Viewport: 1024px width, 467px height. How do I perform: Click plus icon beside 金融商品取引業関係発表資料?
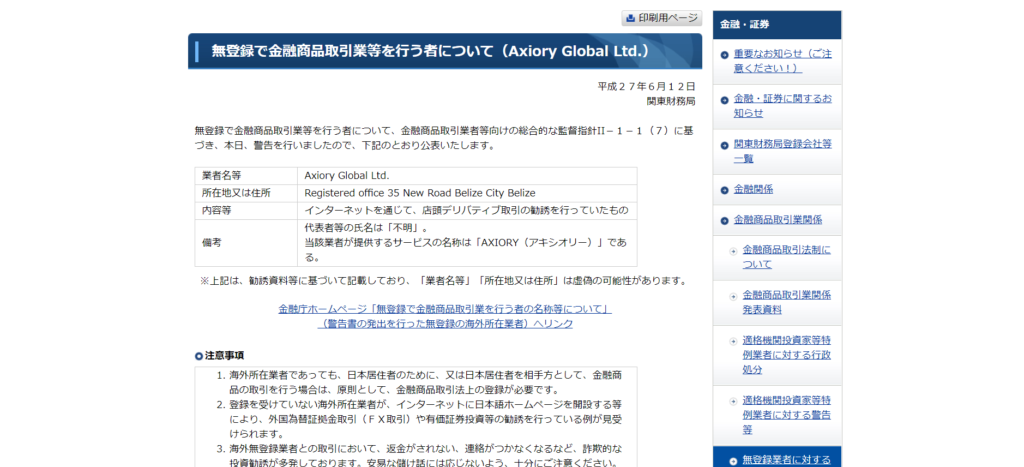tap(733, 297)
